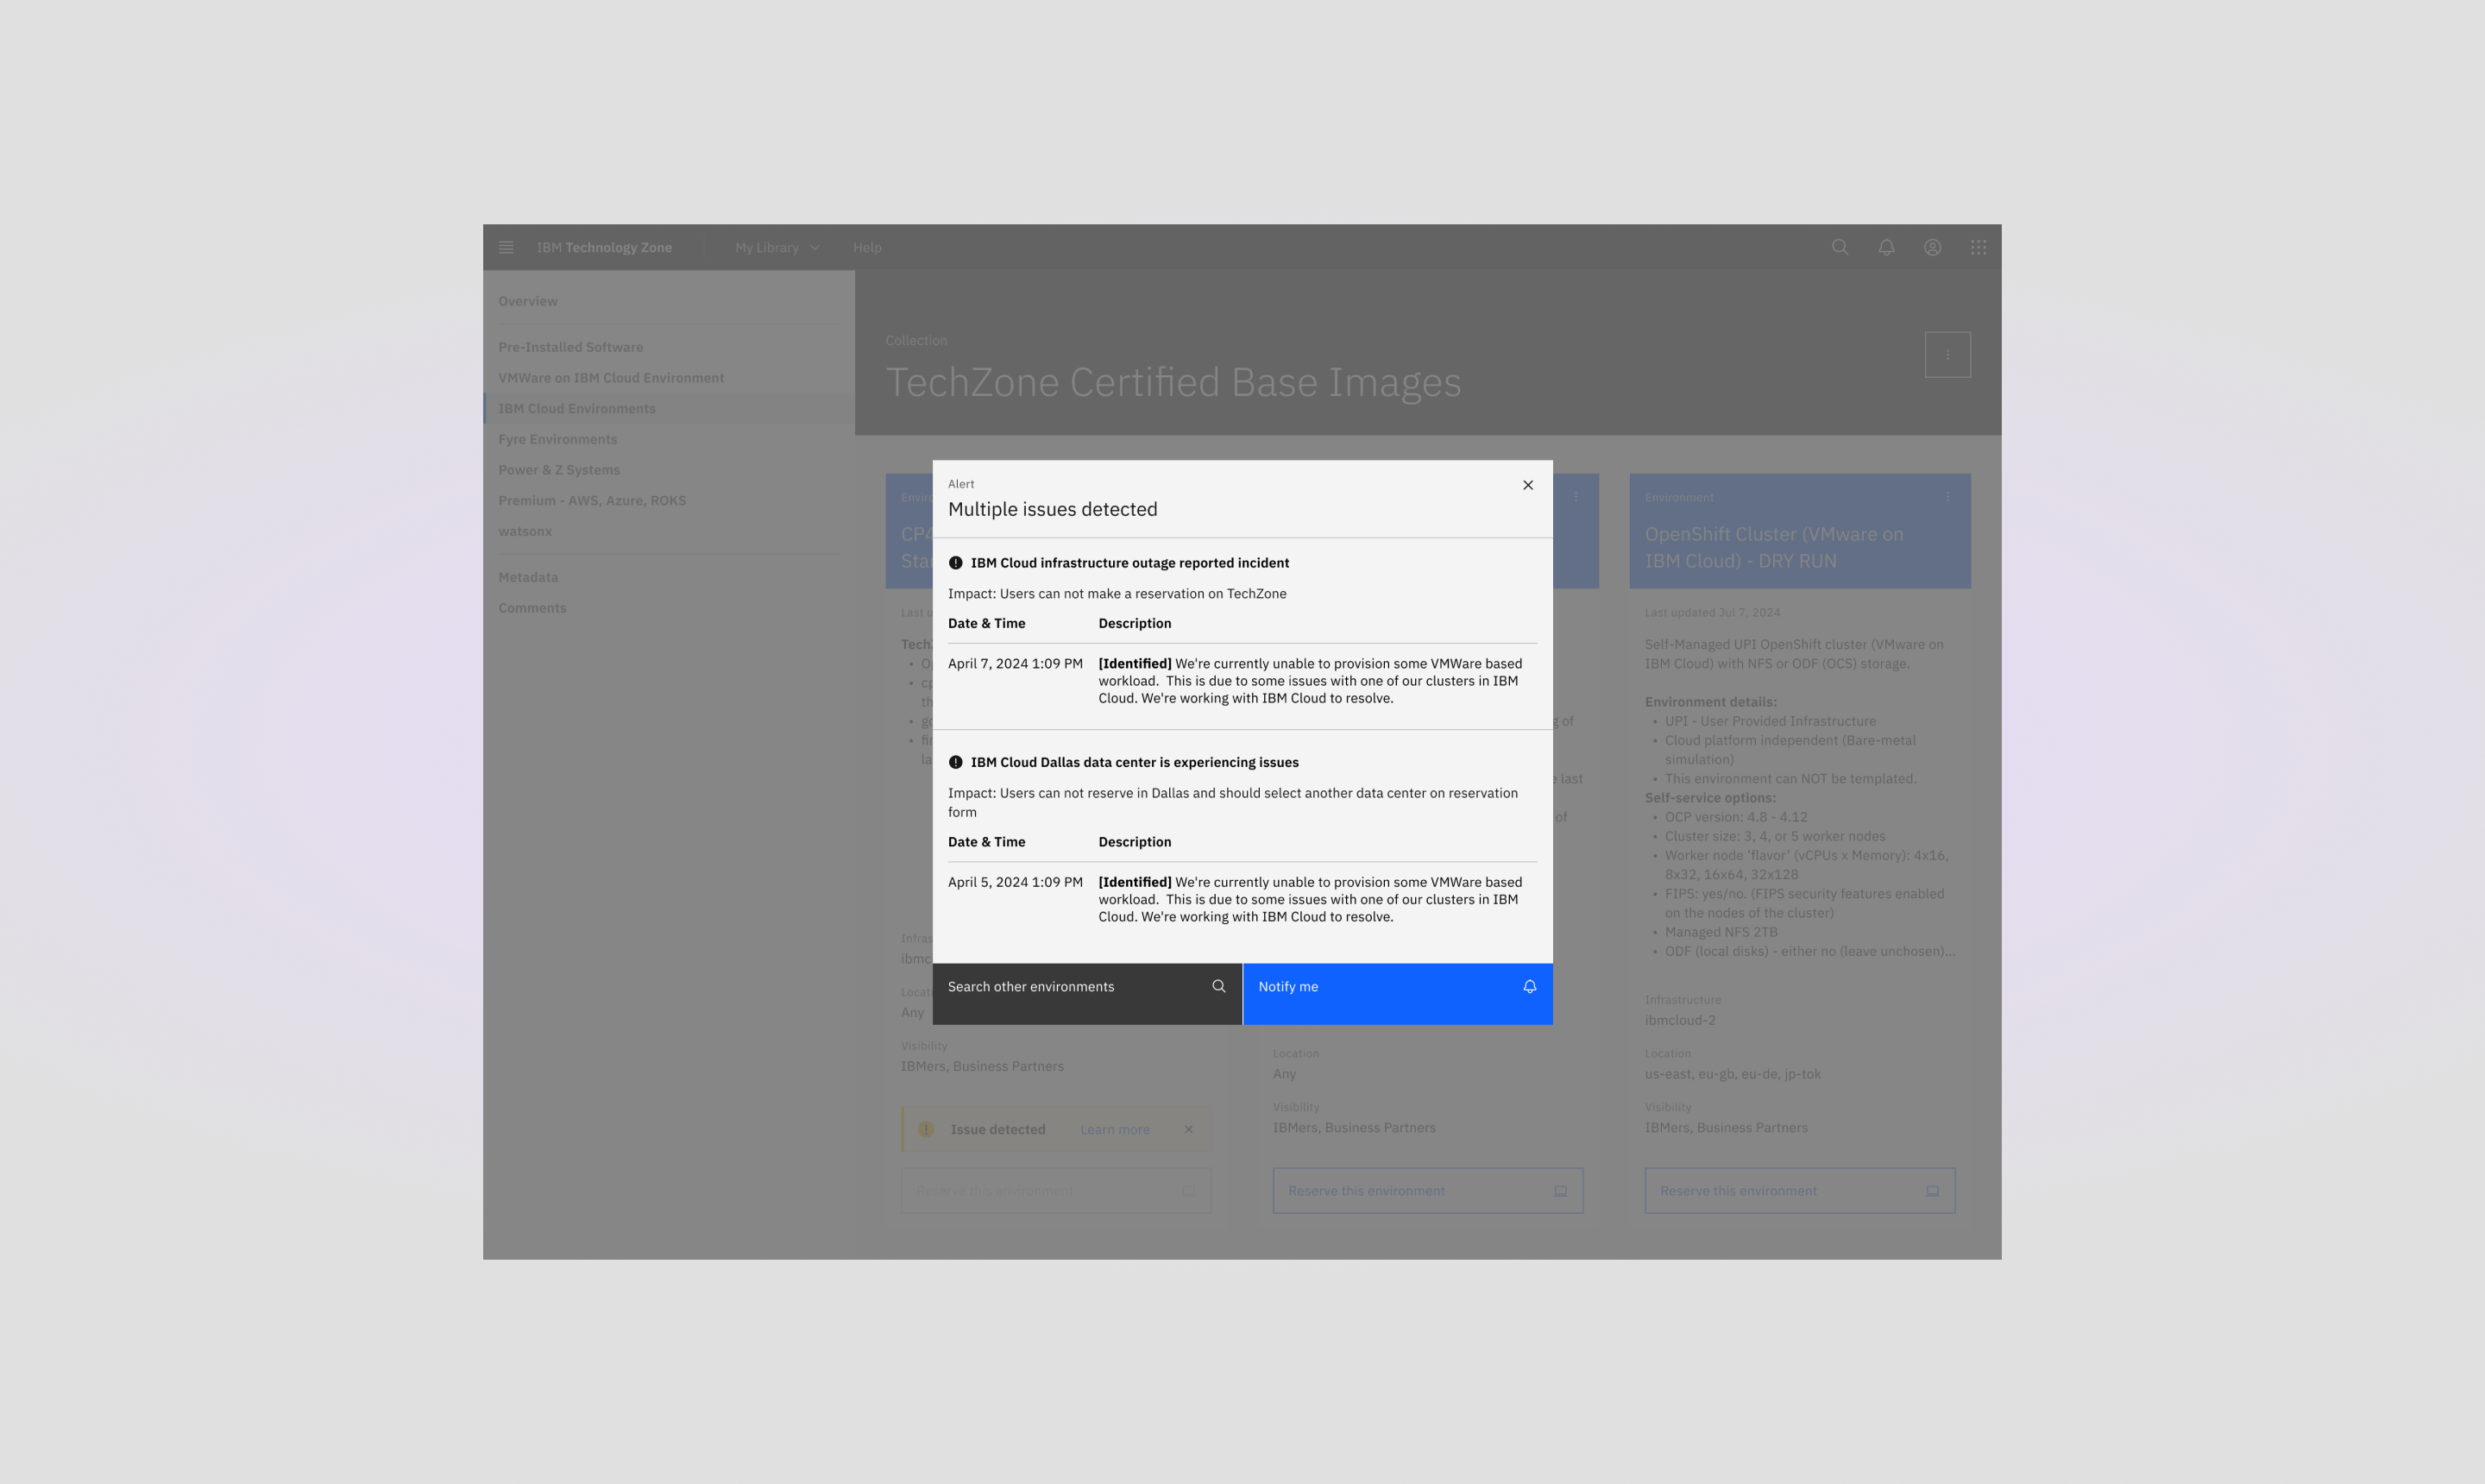Image resolution: width=2485 pixels, height=1484 pixels.
Task: Click the IBM Technology Zone logo
Action: (604, 247)
